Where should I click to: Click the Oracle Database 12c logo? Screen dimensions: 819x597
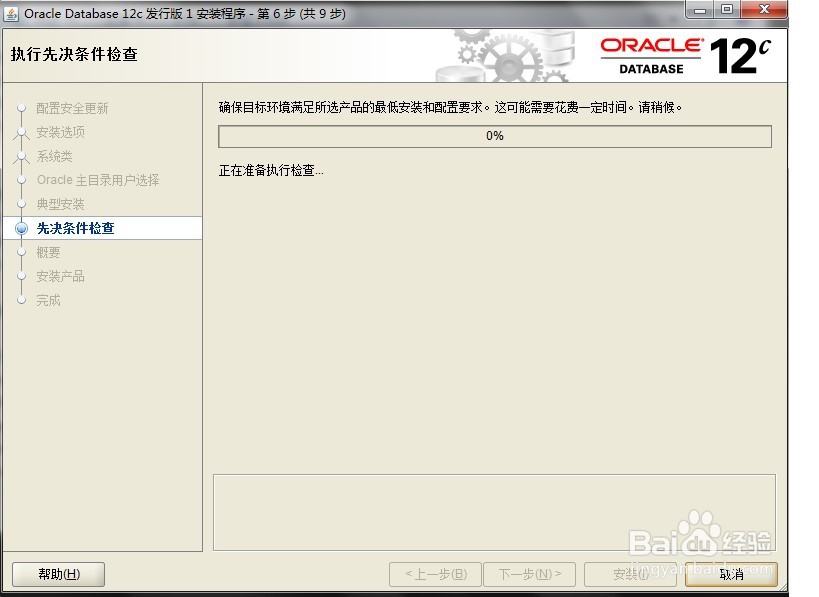(x=685, y=55)
